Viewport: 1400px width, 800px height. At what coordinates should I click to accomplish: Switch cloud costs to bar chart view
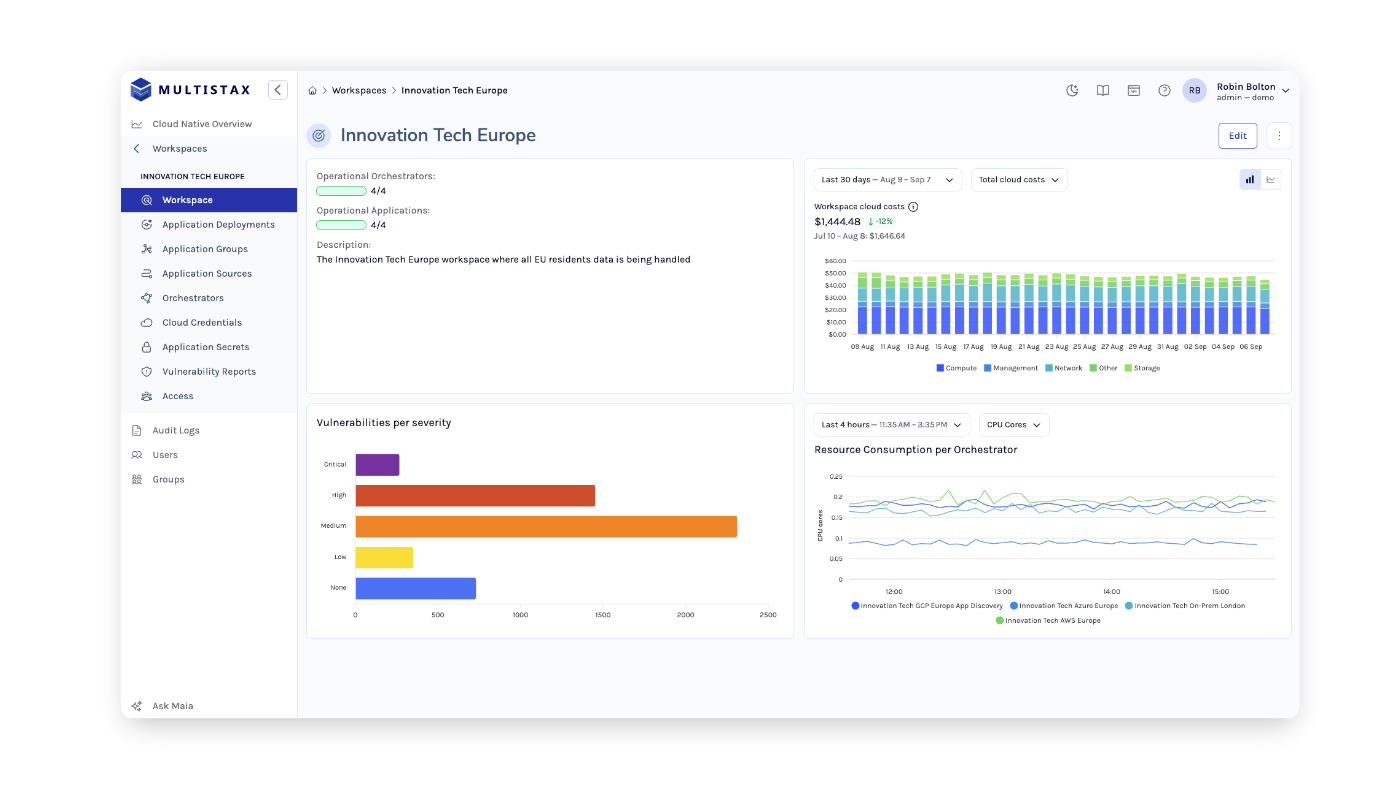[x=1249, y=179]
